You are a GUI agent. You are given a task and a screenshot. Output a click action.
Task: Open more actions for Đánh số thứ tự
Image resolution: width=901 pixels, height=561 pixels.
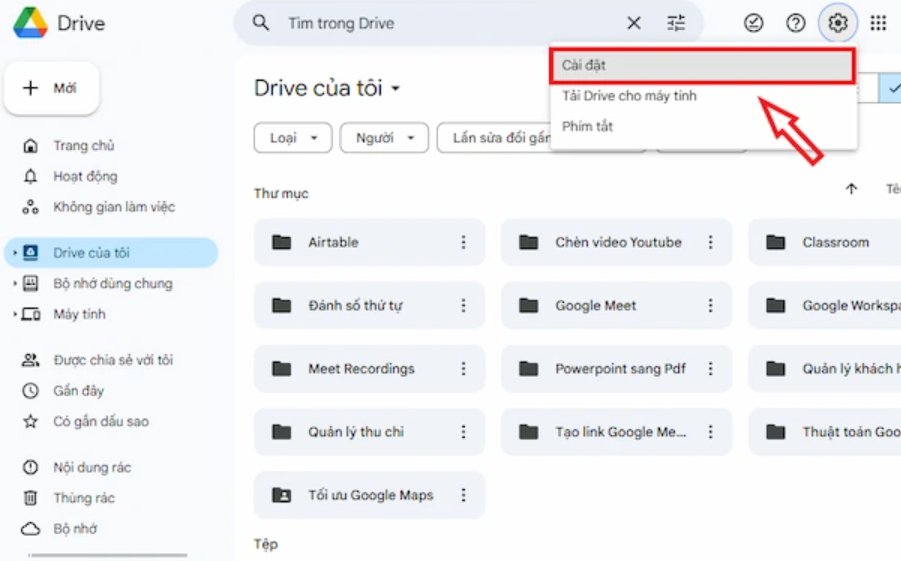coord(463,305)
